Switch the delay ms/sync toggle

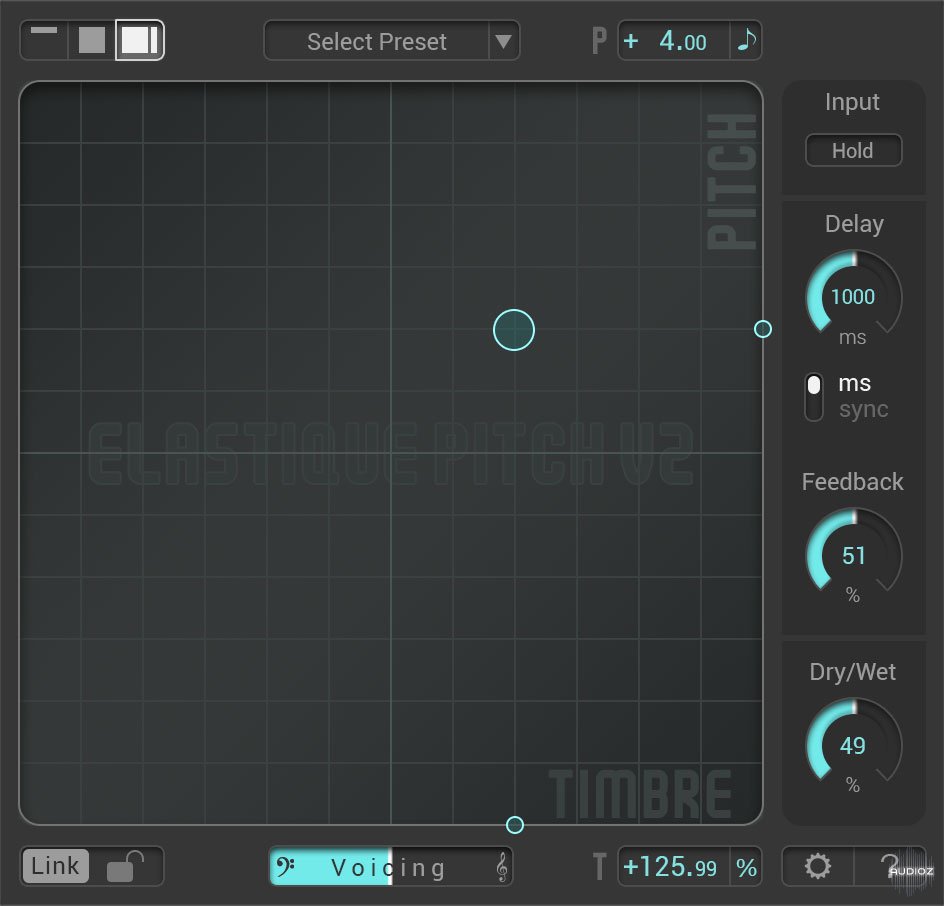[x=814, y=396]
